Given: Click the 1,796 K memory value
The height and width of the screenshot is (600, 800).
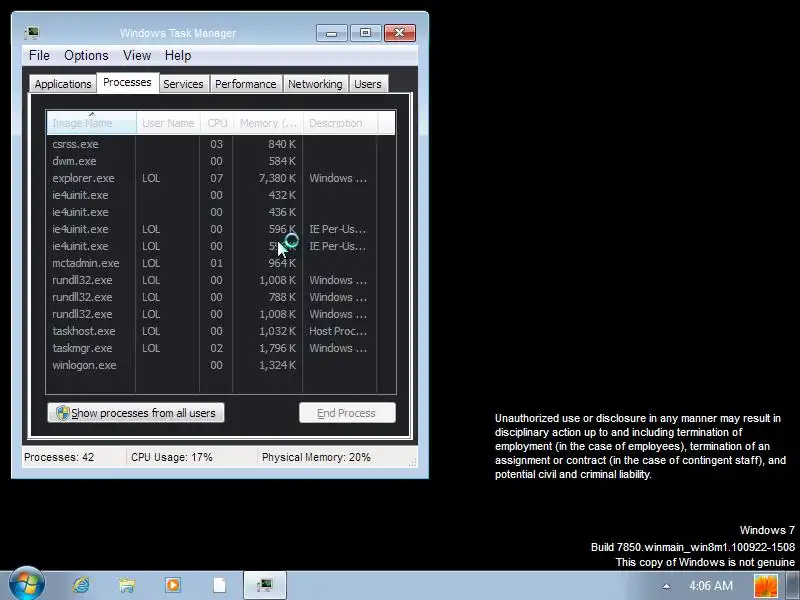Looking at the screenshot, I should pyautogui.click(x=277, y=348).
